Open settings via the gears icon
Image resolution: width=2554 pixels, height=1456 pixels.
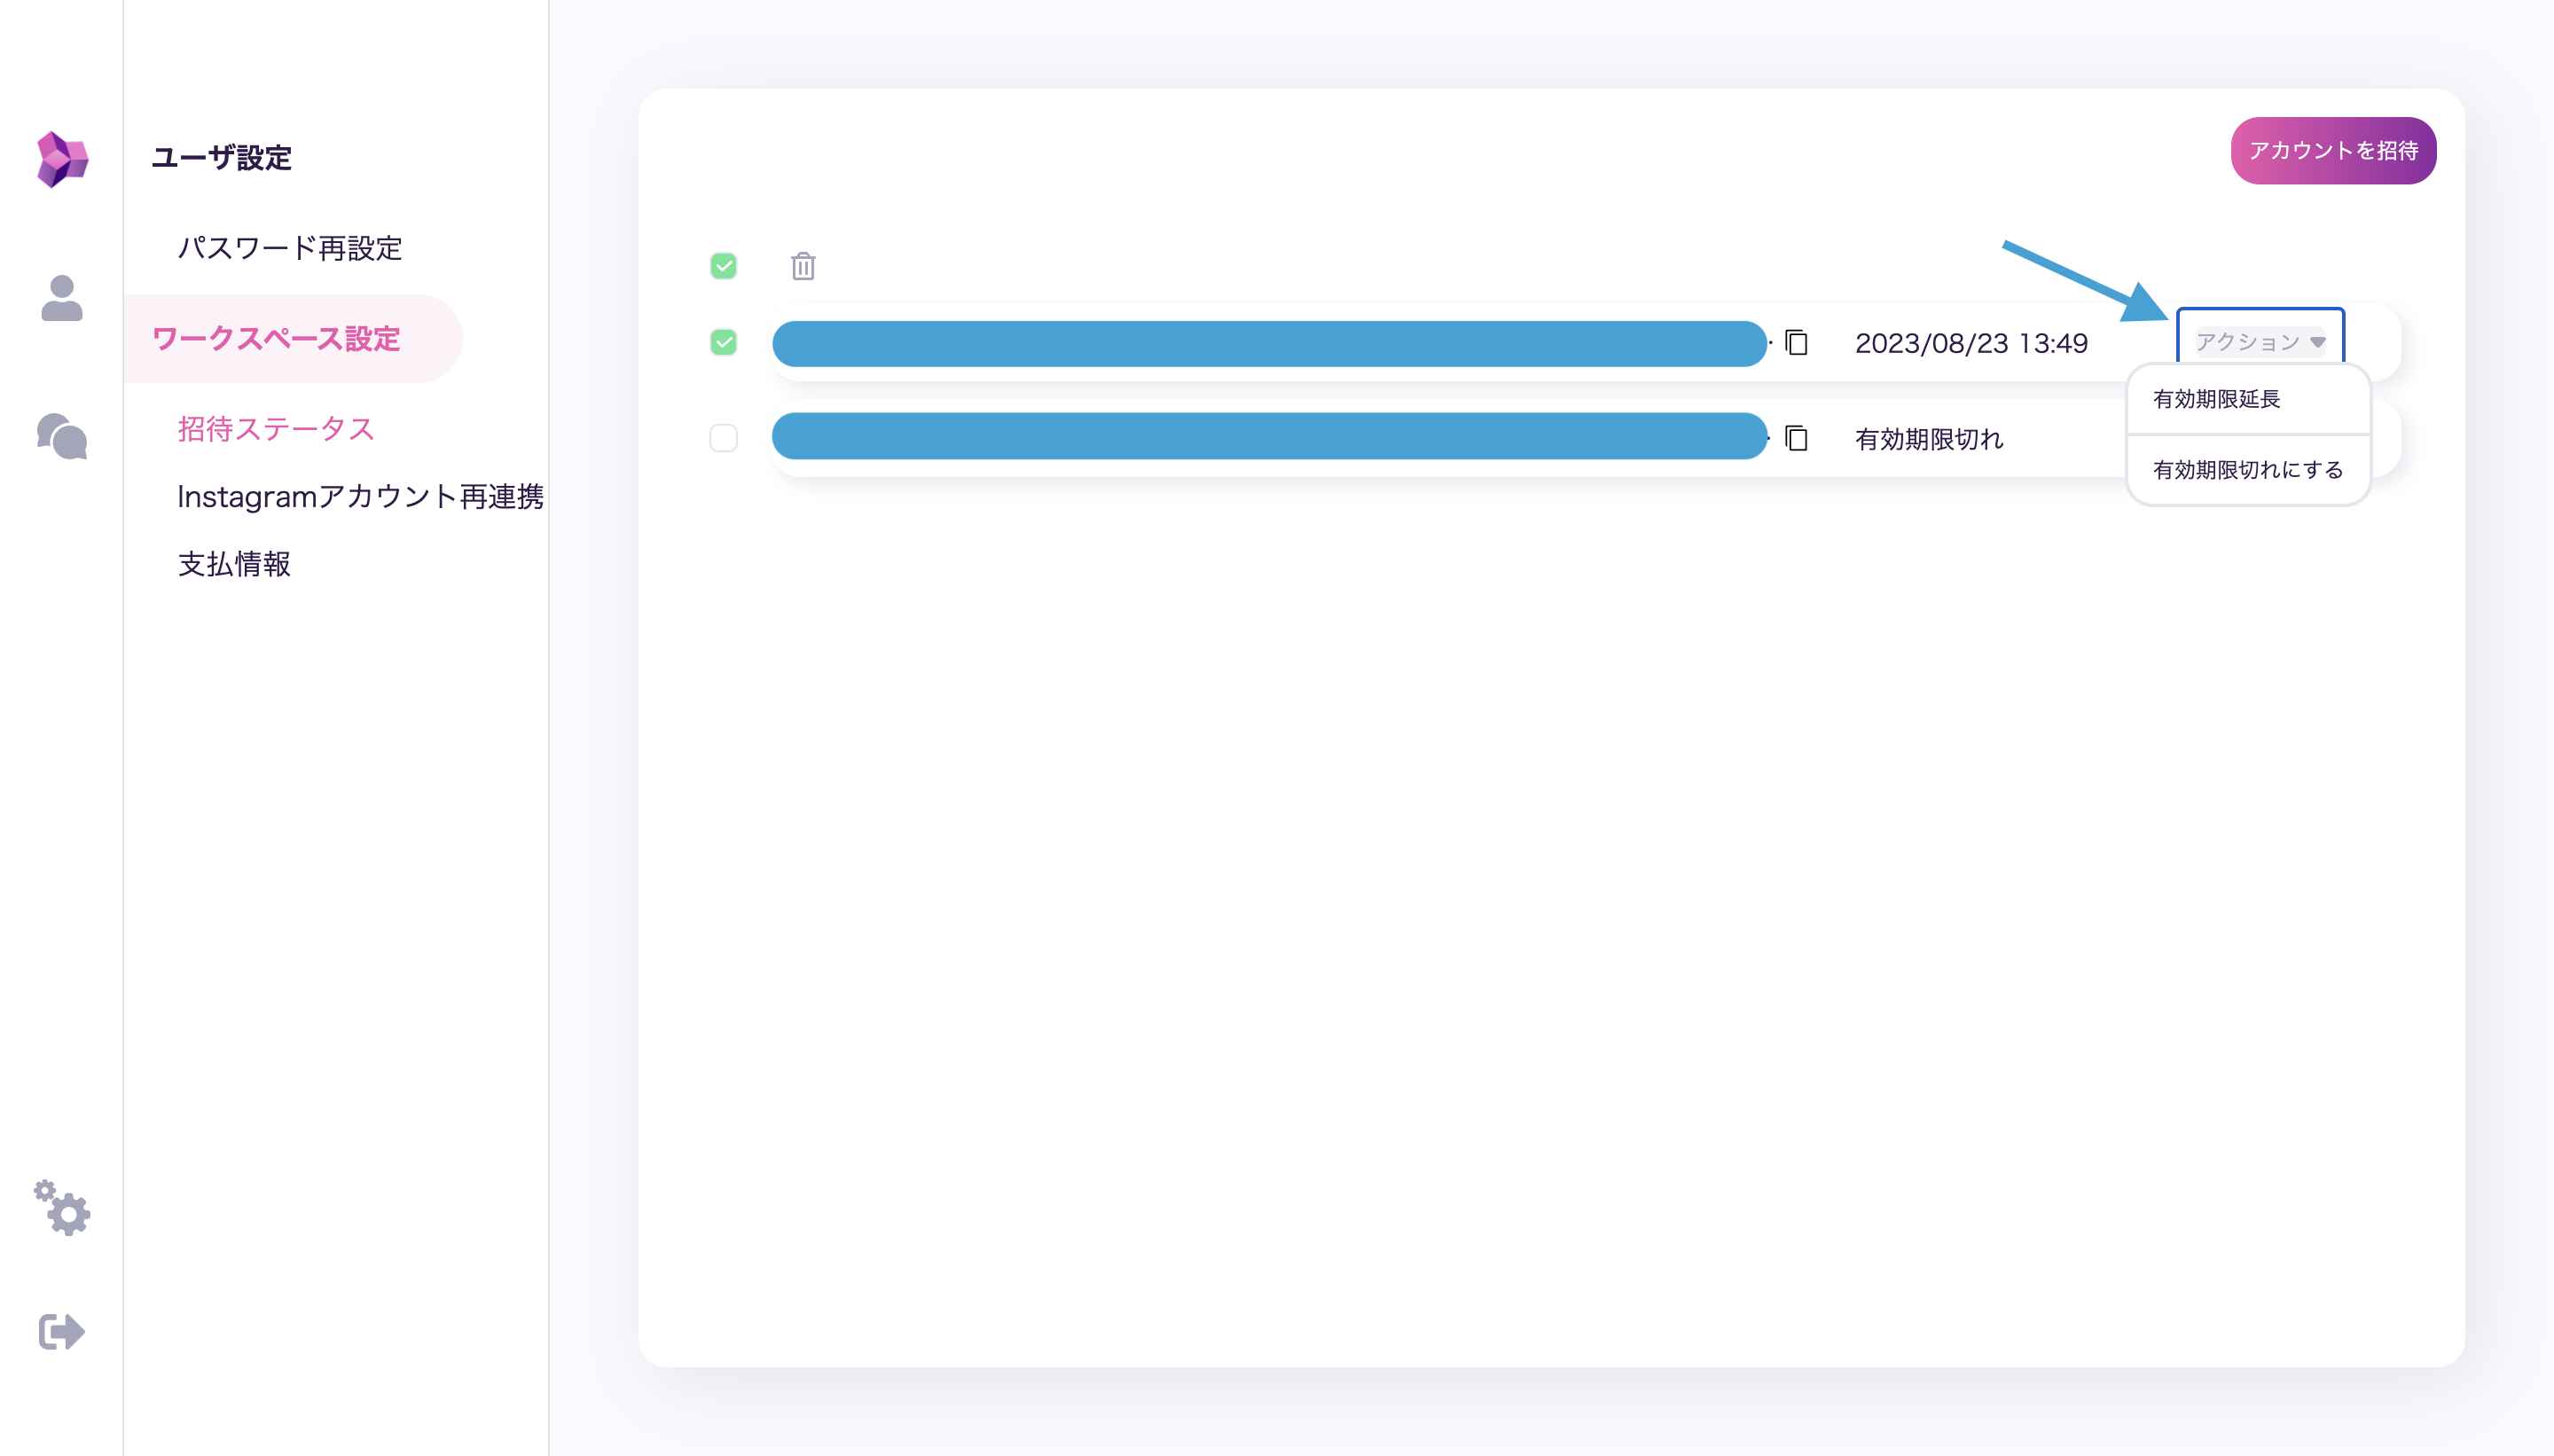(62, 1207)
